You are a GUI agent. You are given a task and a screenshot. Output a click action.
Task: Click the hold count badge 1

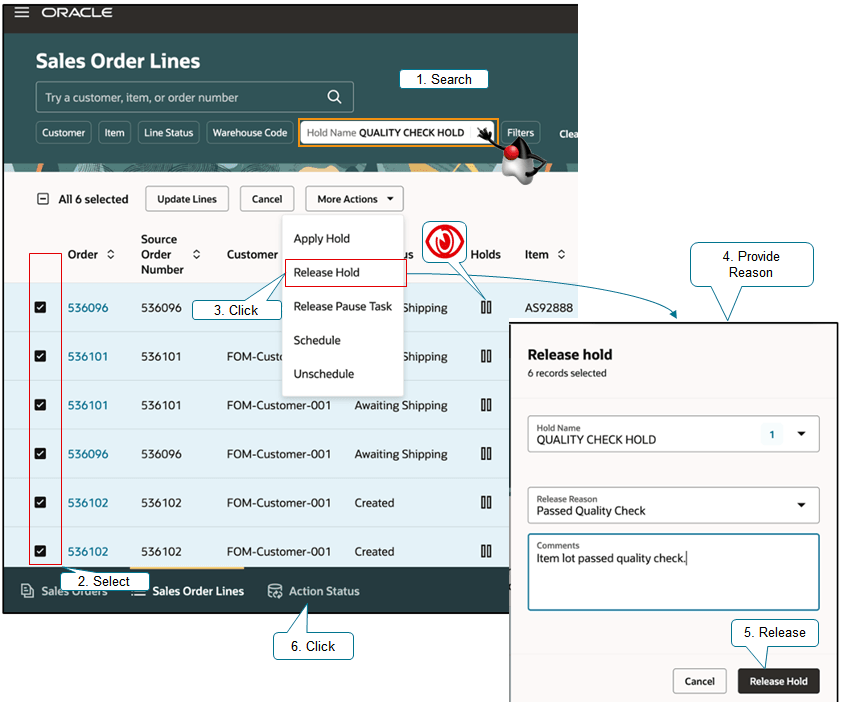pyautogui.click(x=771, y=434)
